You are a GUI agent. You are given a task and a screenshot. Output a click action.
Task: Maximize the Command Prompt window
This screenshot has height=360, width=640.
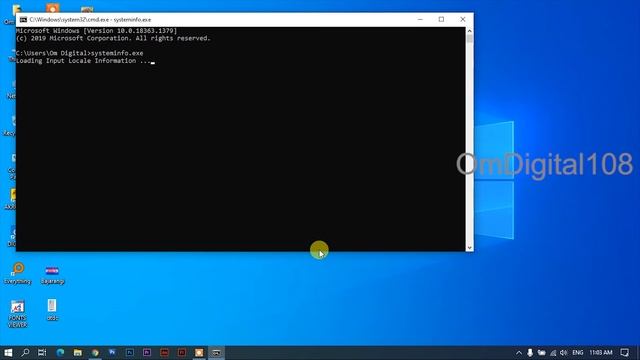point(441,20)
